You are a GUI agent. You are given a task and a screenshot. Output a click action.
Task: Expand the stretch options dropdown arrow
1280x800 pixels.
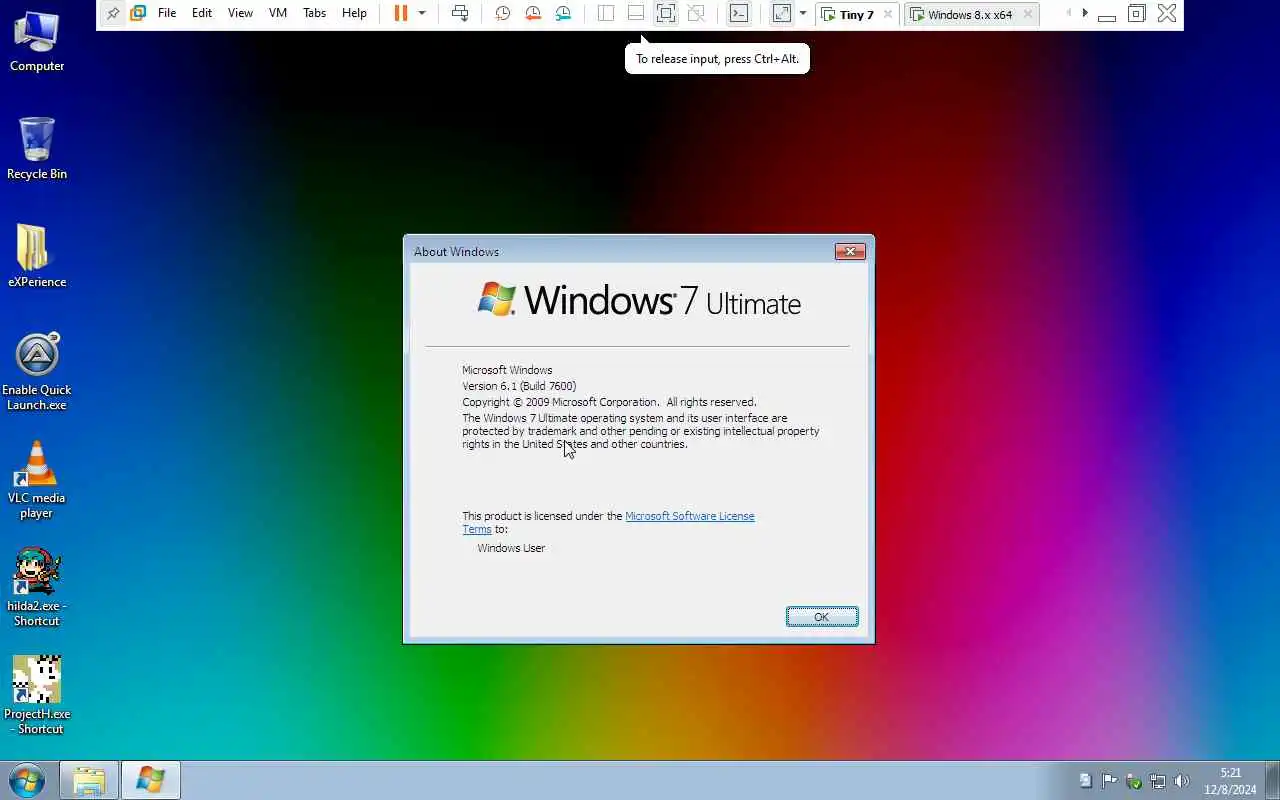coord(803,13)
